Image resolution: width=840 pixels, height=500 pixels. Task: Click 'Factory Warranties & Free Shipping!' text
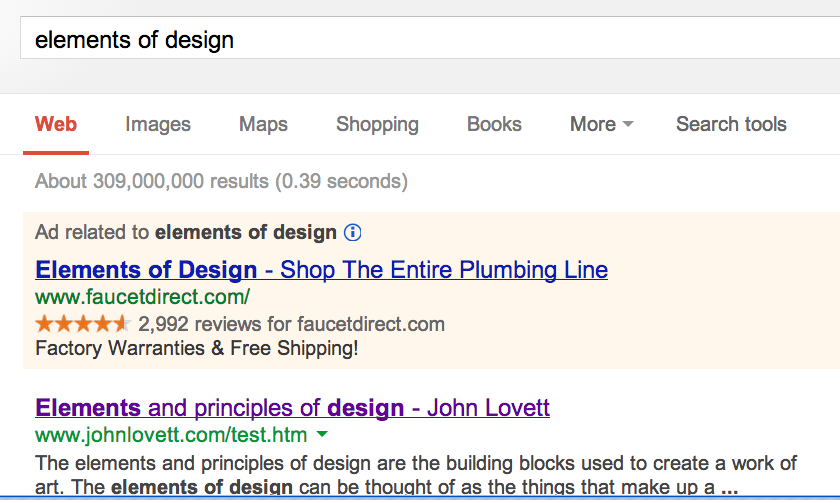pyautogui.click(x=197, y=348)
